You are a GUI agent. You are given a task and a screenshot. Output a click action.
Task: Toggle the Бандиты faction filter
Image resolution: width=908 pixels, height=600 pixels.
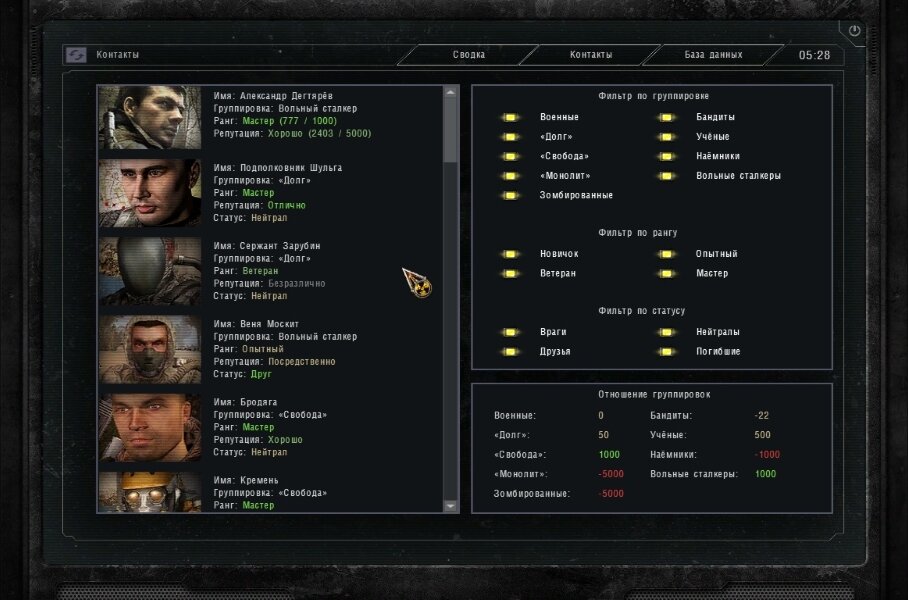point(667,118)
